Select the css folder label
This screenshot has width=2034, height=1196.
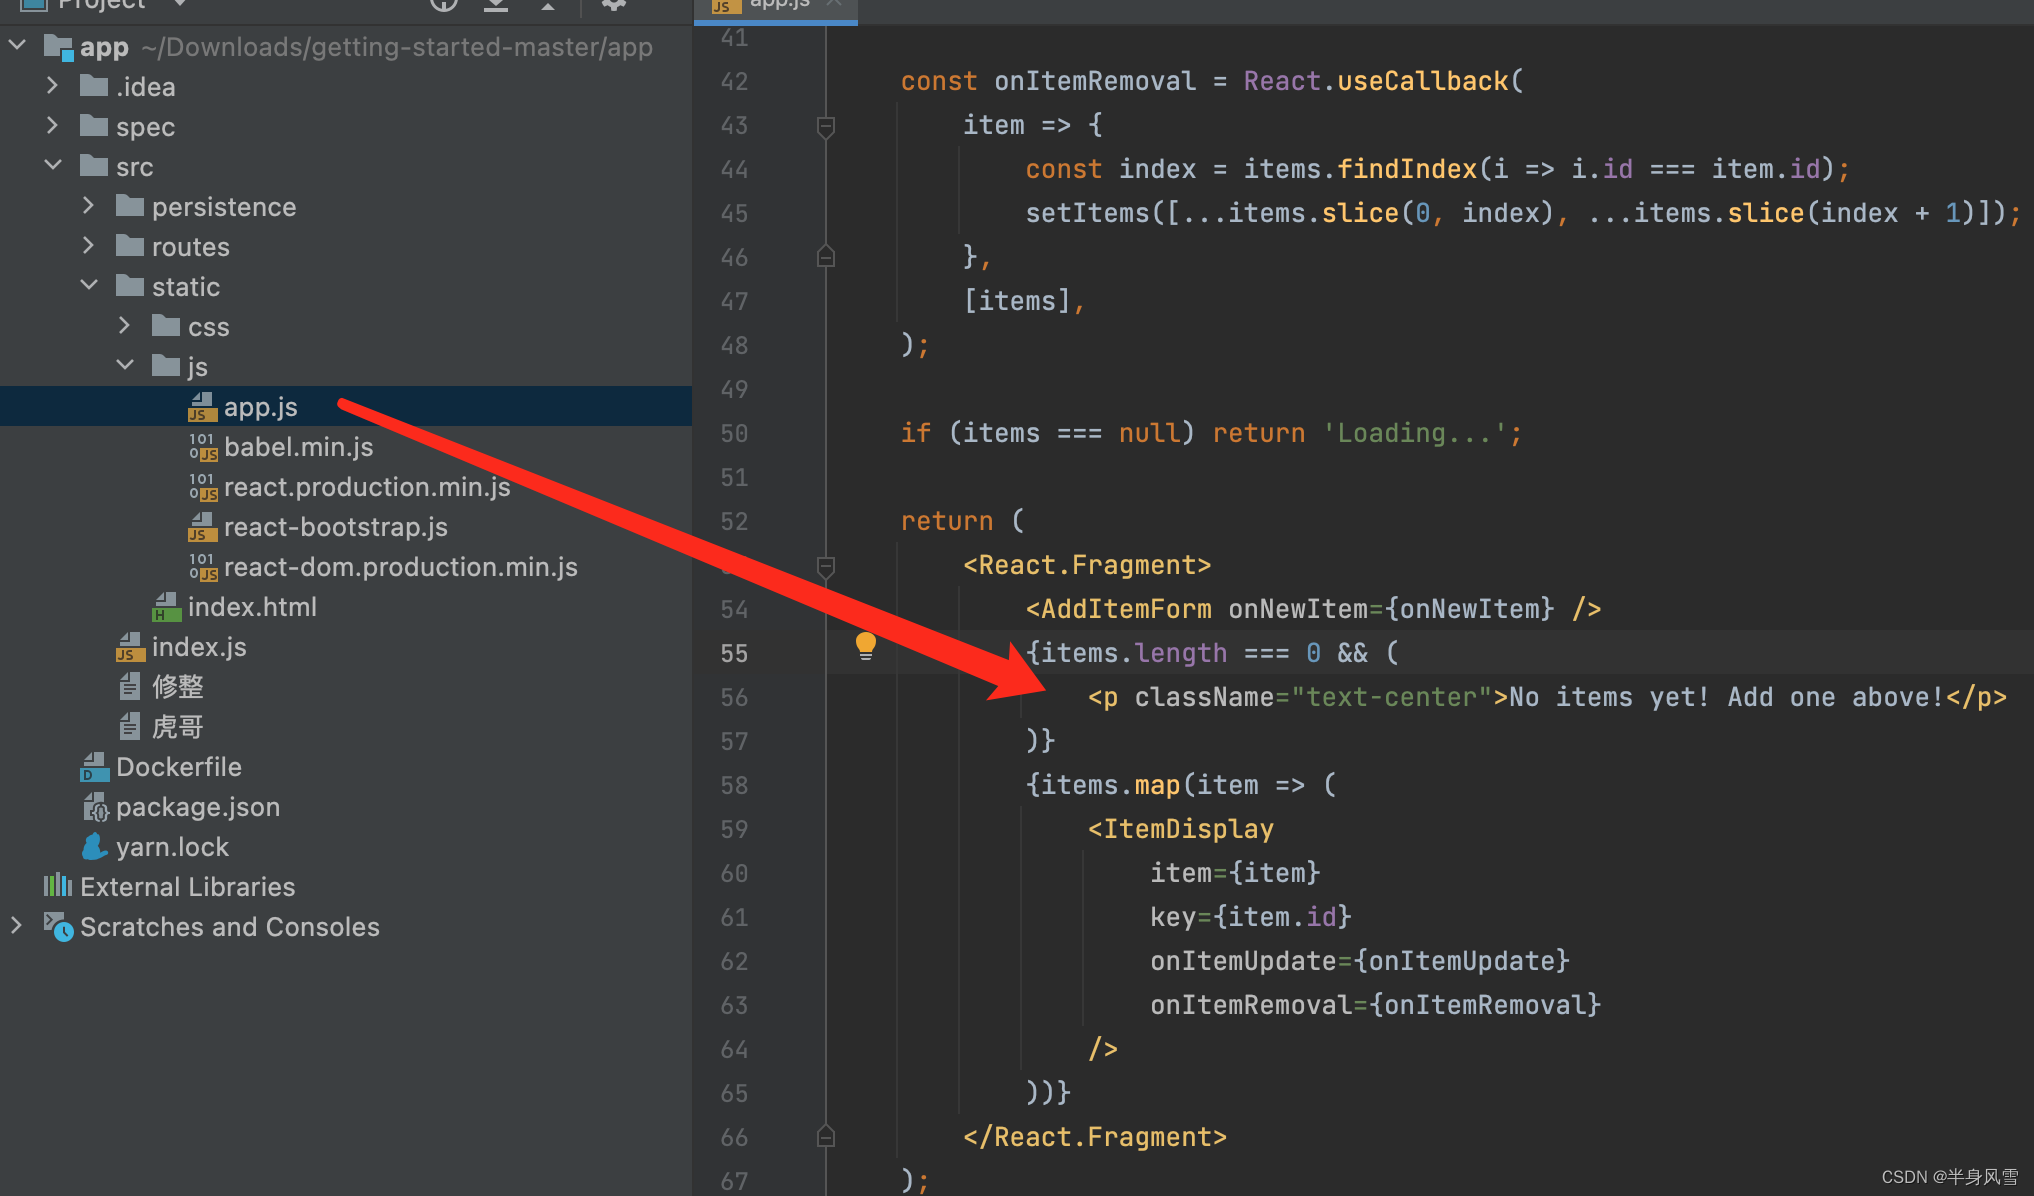tap(209, 327)
